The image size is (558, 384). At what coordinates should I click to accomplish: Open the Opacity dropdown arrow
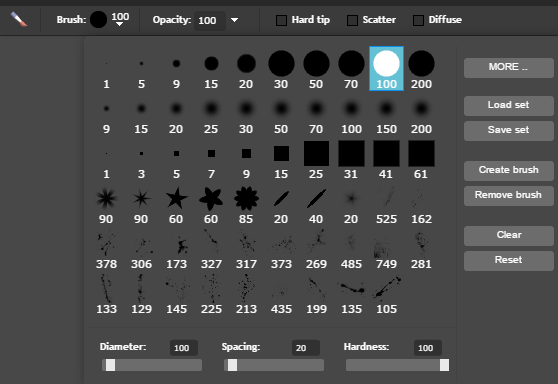235,20
